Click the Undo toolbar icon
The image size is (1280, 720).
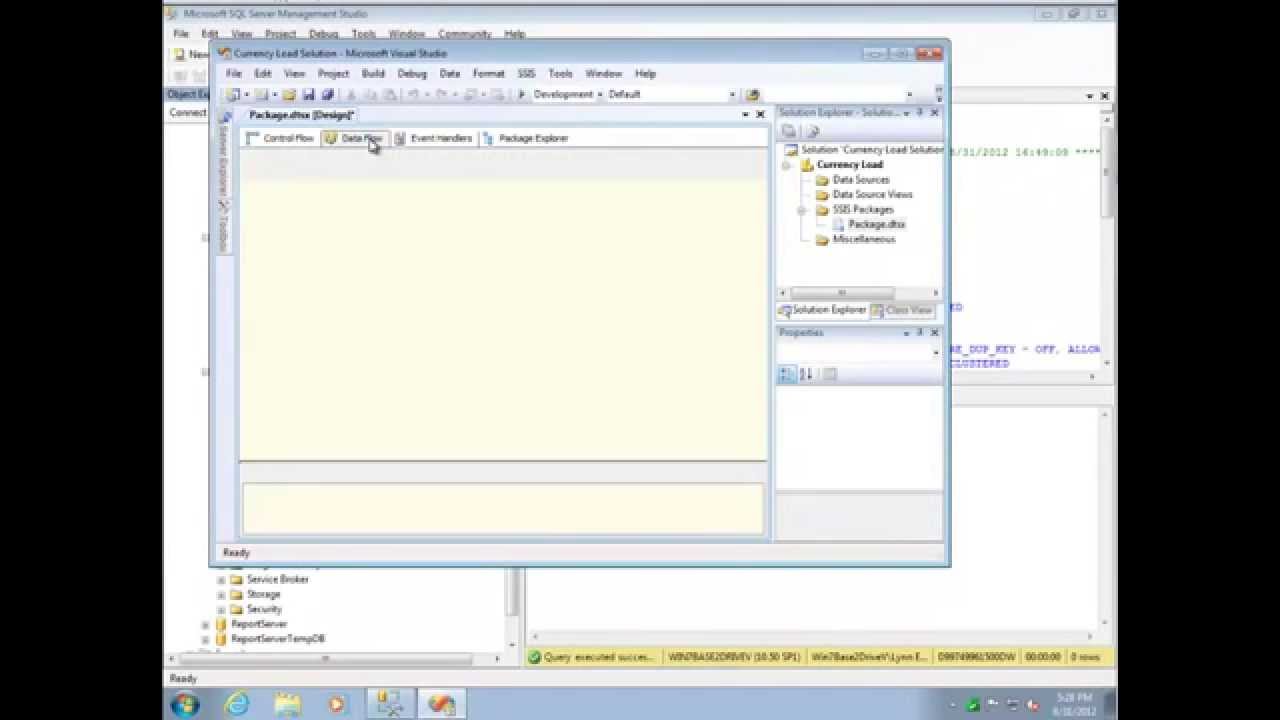pos(413,95)
